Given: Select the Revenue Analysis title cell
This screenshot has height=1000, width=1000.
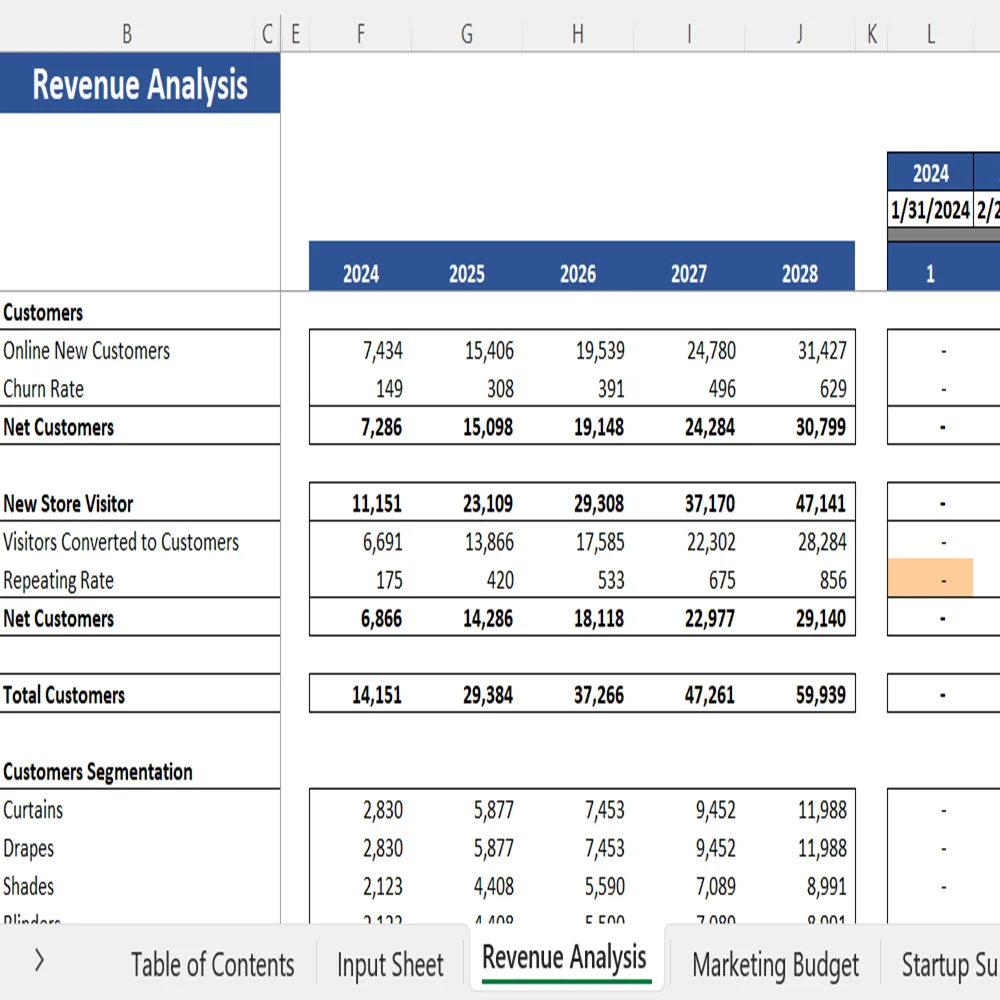Looking at the screenshot, I should click(x=140, y=85).
